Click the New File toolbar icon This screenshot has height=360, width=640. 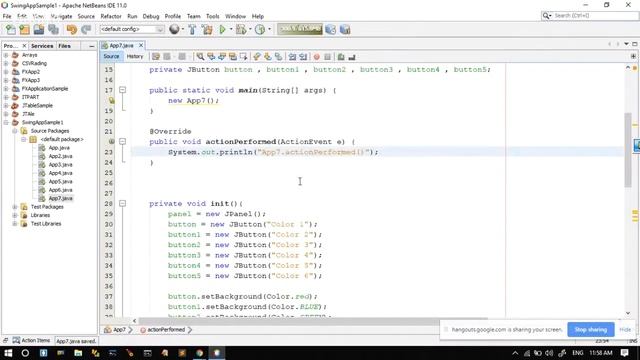click(x=10, y=29)
